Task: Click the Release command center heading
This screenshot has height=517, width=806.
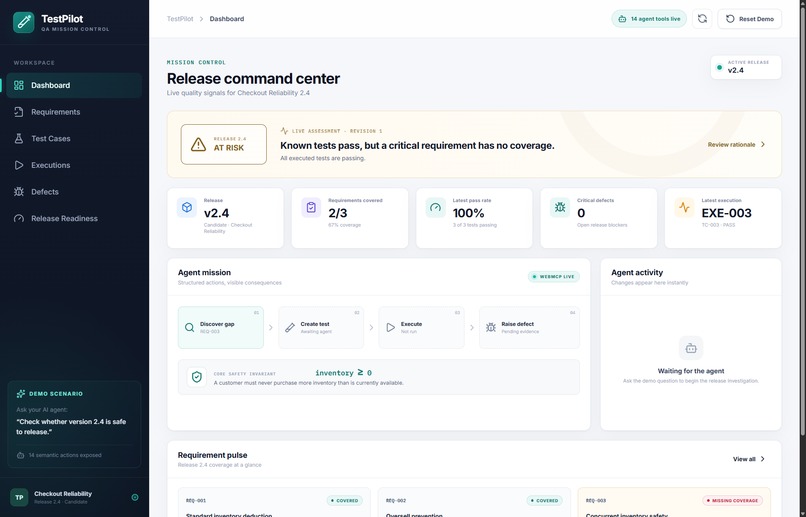Action: (253, 79)
